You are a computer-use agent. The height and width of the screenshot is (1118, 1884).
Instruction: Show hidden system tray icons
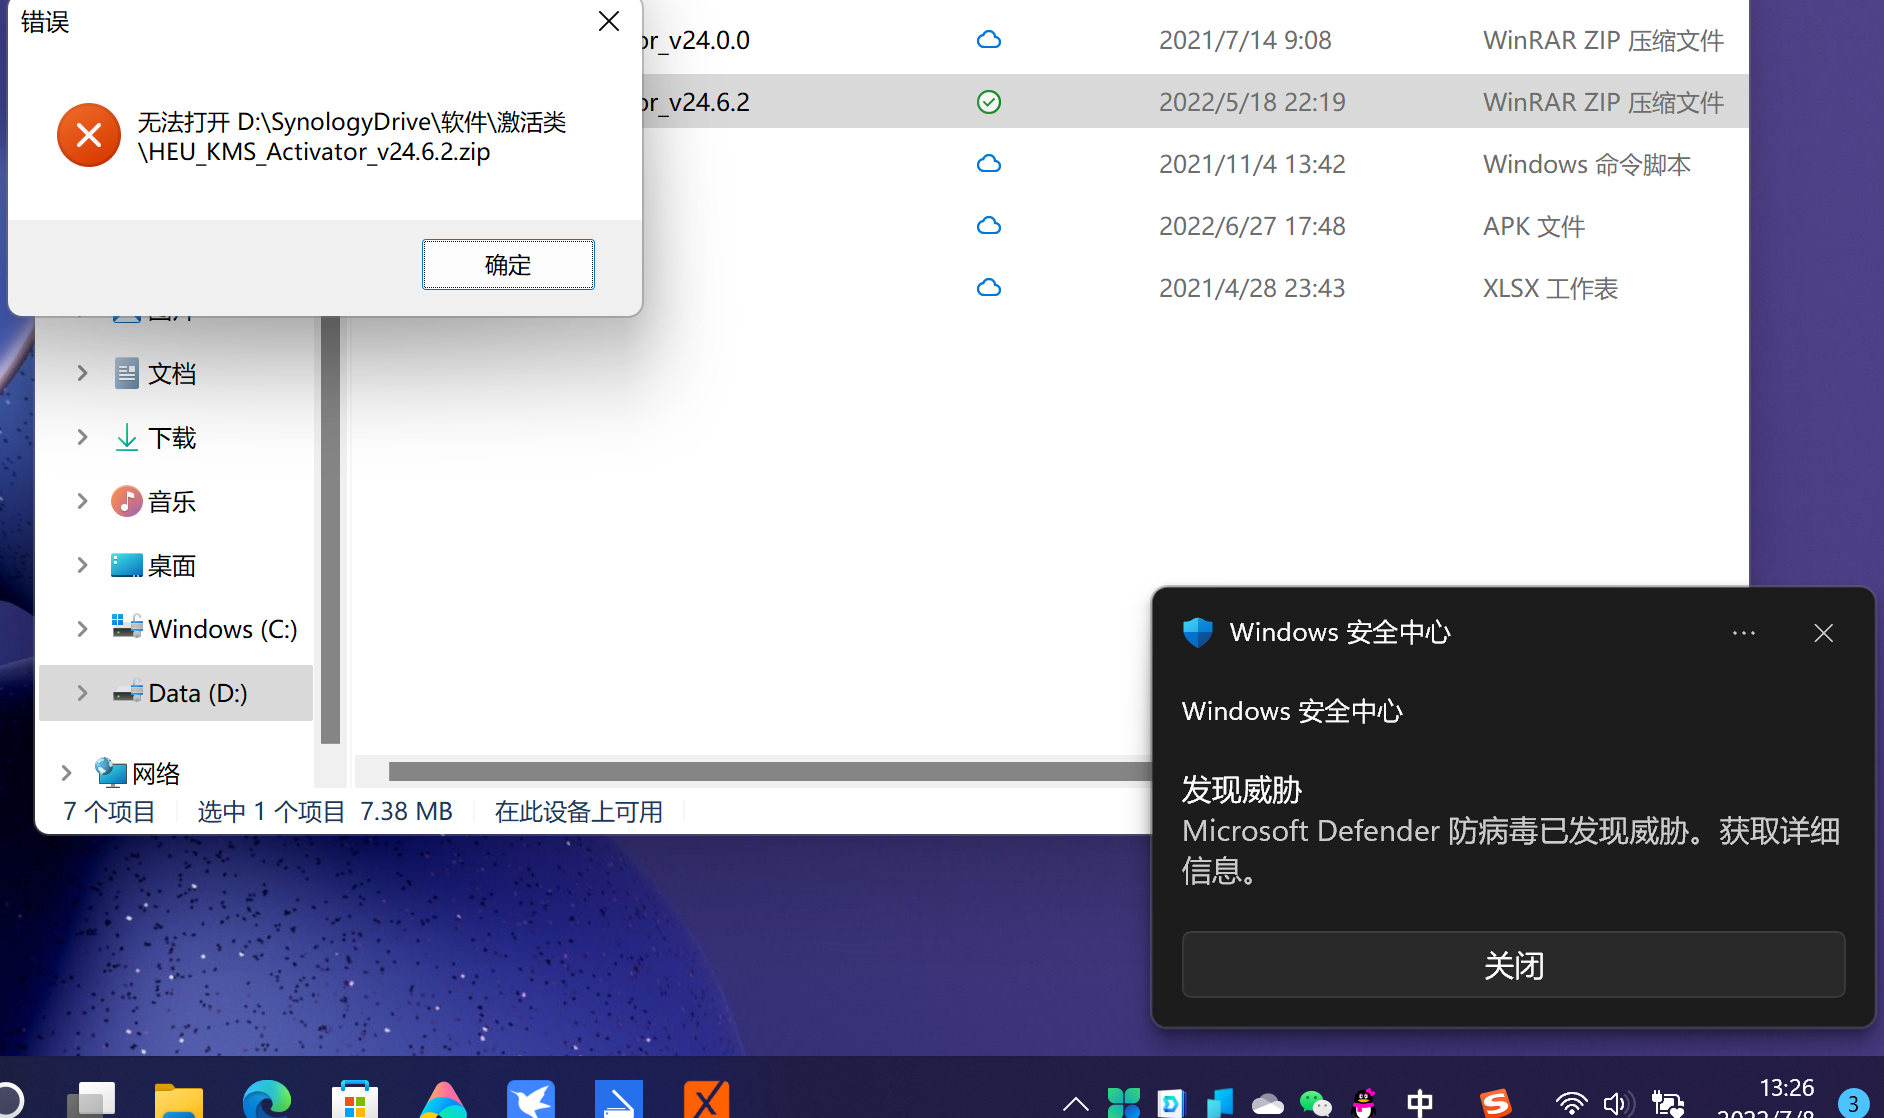click(x=1075, y=1104)
